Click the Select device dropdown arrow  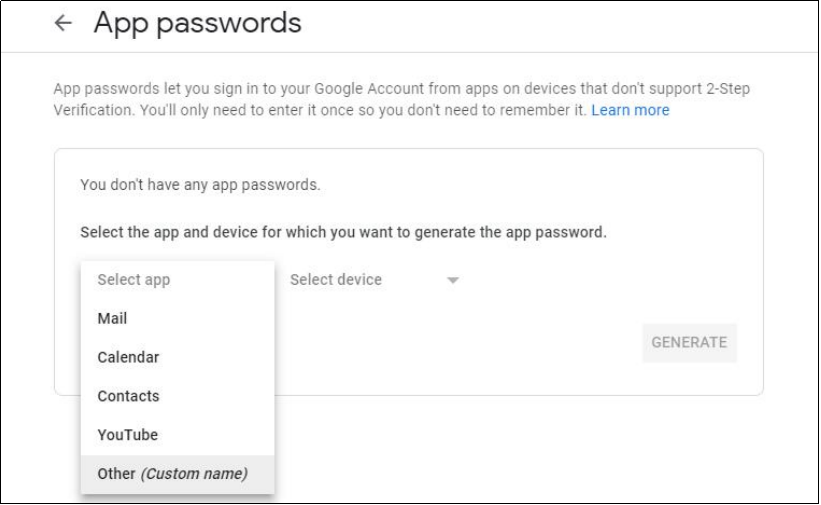(x=452, y=281)
